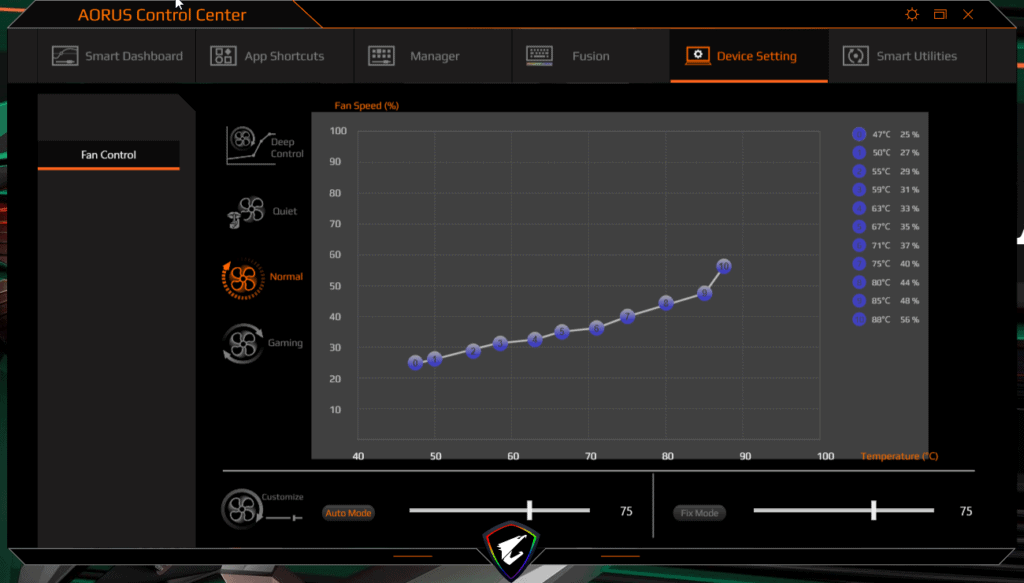Click the 47°C legend marker dot
This screenshot has width=1024, height=583.
858,134
